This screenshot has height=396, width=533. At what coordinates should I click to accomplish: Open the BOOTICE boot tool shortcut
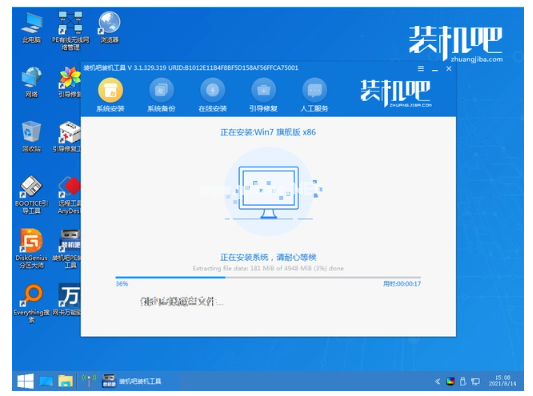pyautogui.click(x=32, y=195)
